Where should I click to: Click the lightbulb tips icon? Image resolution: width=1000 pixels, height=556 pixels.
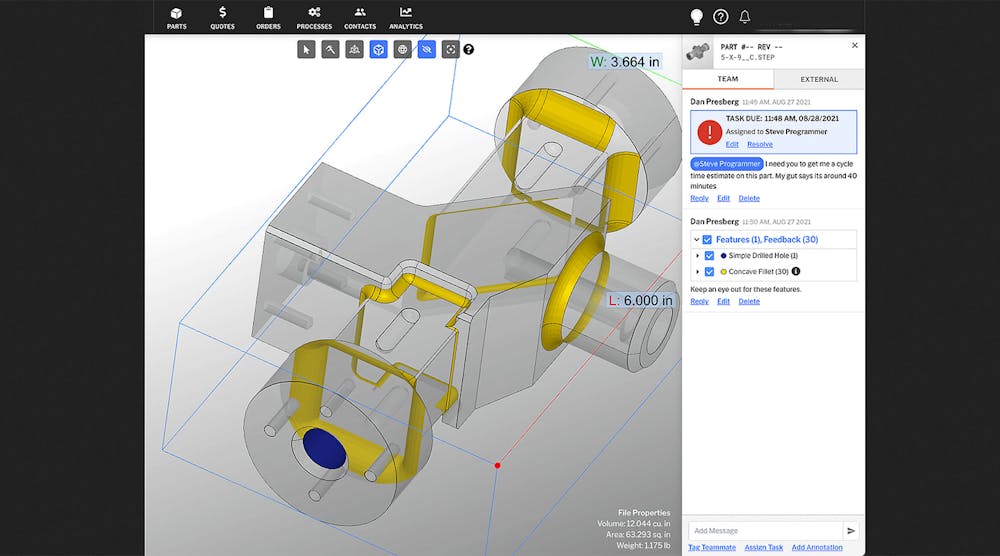tap(697, 17)
